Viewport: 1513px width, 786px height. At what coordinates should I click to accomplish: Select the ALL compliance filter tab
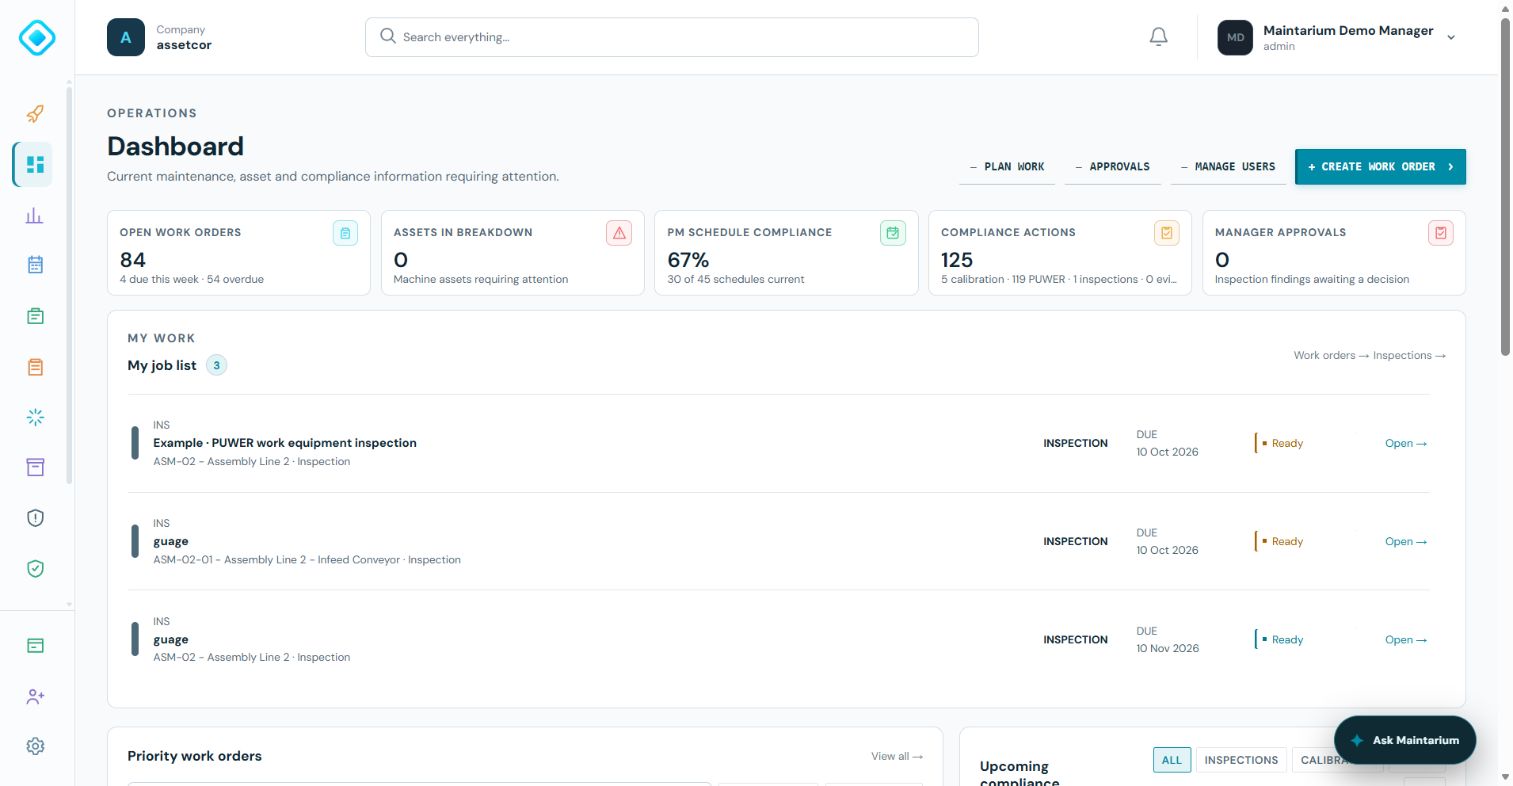1171,760
